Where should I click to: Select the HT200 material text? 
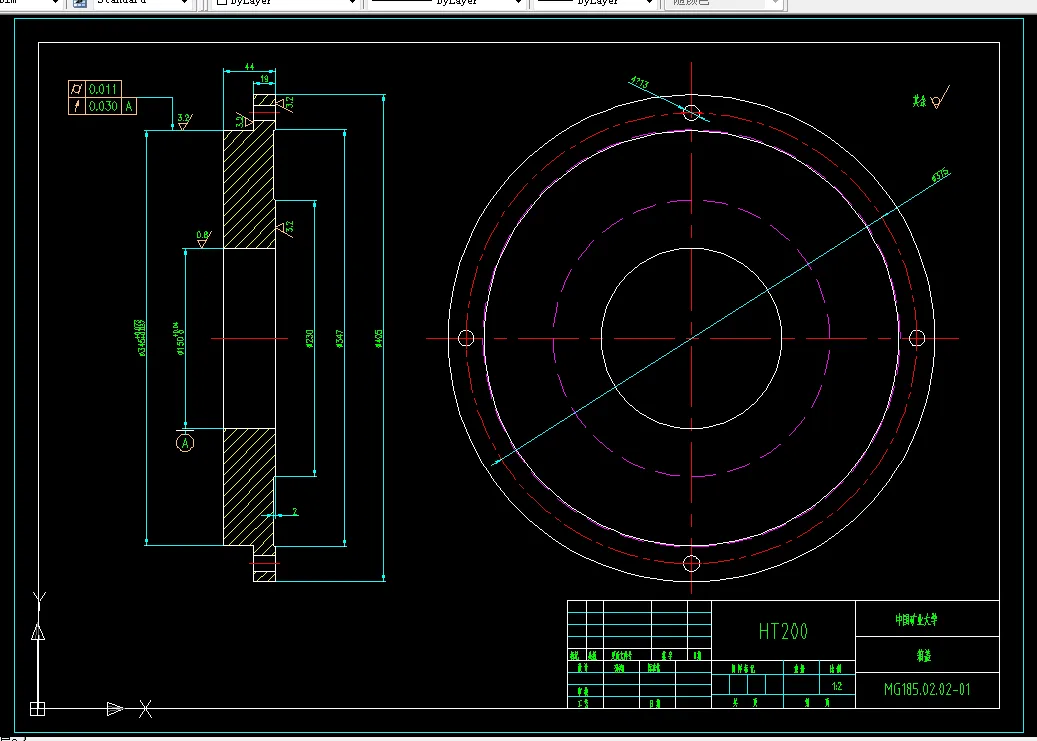783,632
